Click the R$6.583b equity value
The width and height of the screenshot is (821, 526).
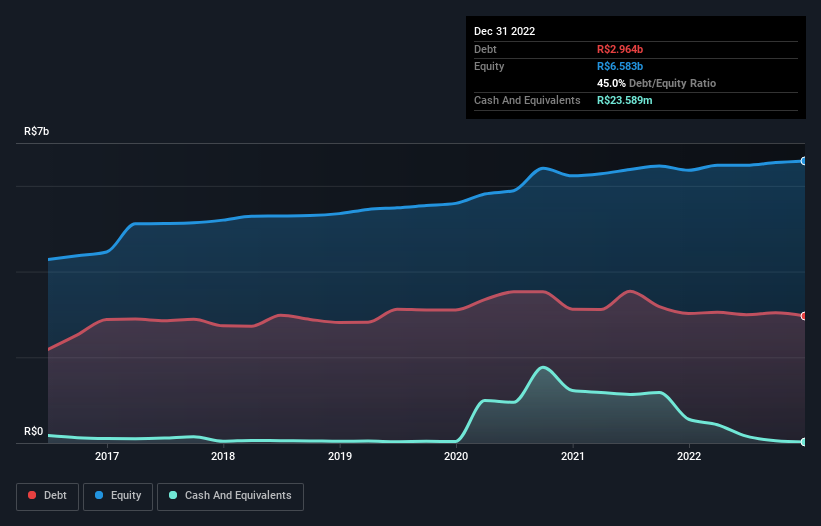[620, 66]
